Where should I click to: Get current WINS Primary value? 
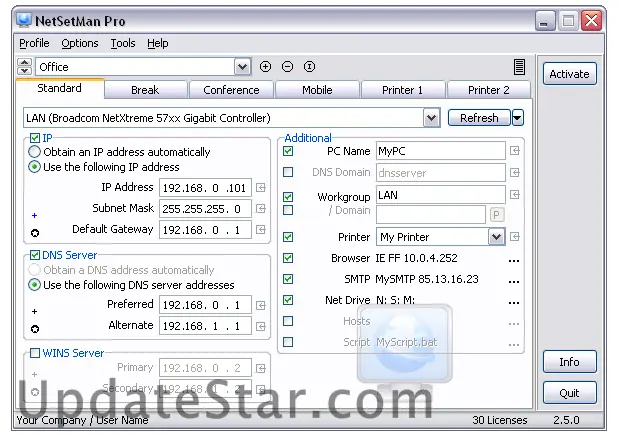(261, 368)
